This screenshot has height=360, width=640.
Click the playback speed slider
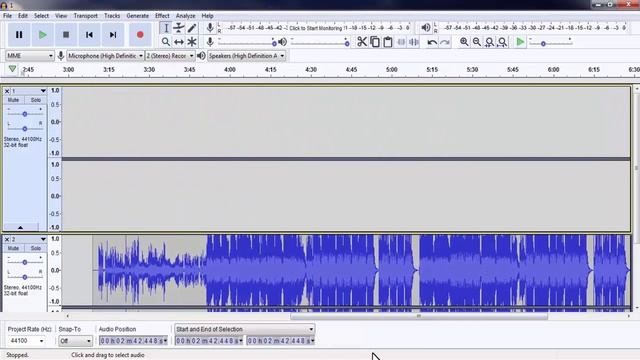(550, 42)
